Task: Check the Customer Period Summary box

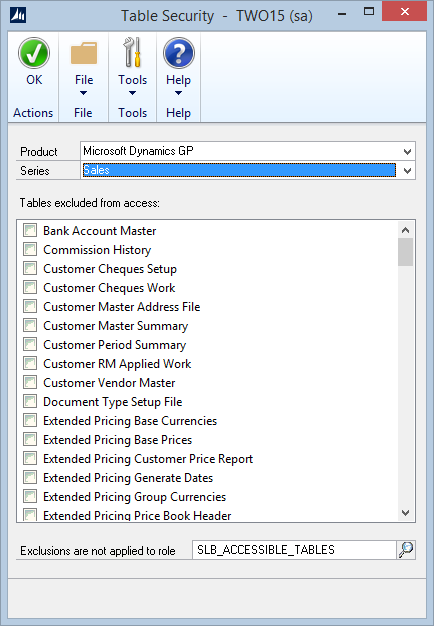Action: [x=30, y=344]
